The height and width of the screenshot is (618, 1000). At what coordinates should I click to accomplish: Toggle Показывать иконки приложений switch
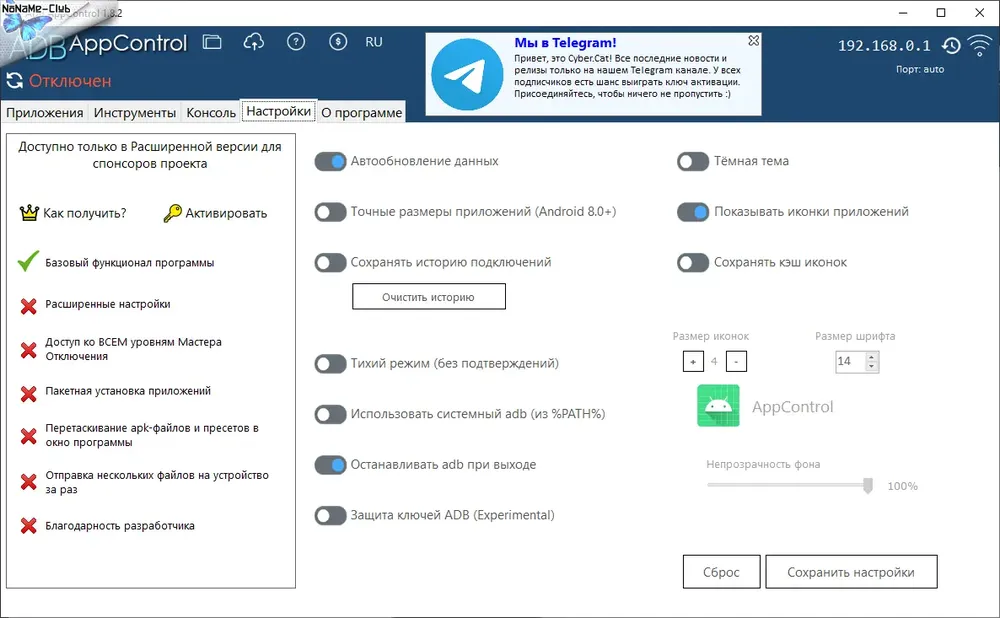point(693,212)
